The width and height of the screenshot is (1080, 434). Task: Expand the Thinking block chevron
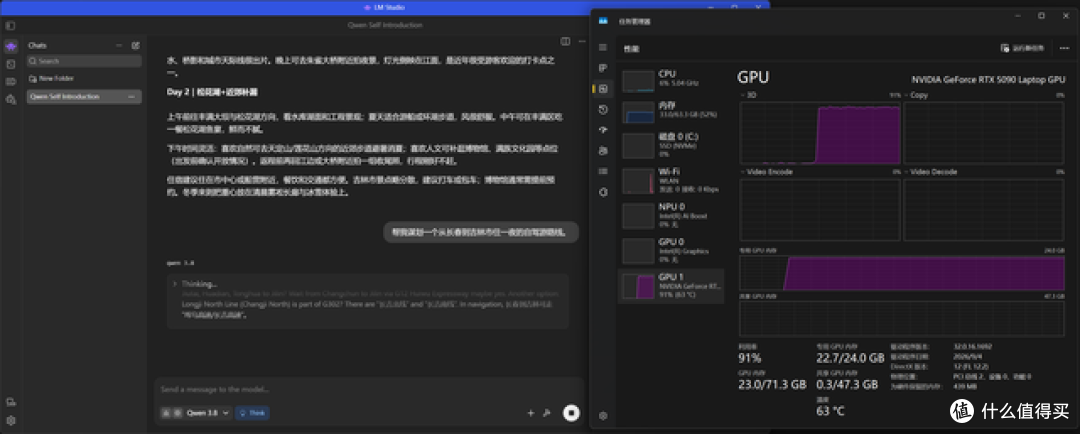tap(175, 284)
